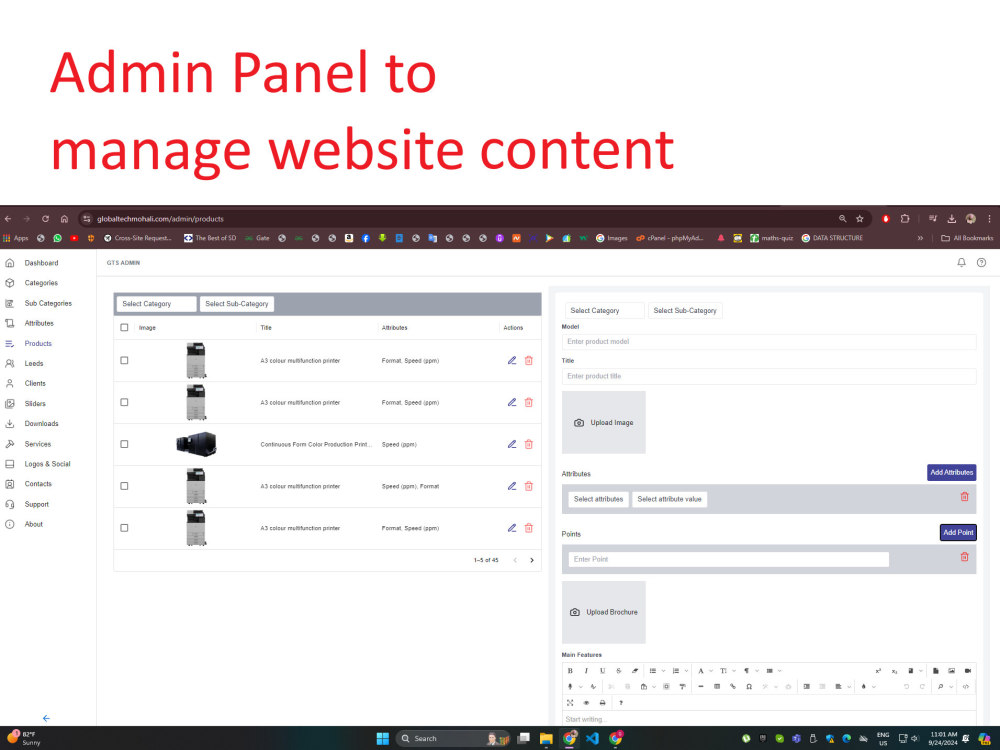Open the help question-mark icon in header
The width and height of the screenshot is (1000, 750).
(x=982, y=262)
